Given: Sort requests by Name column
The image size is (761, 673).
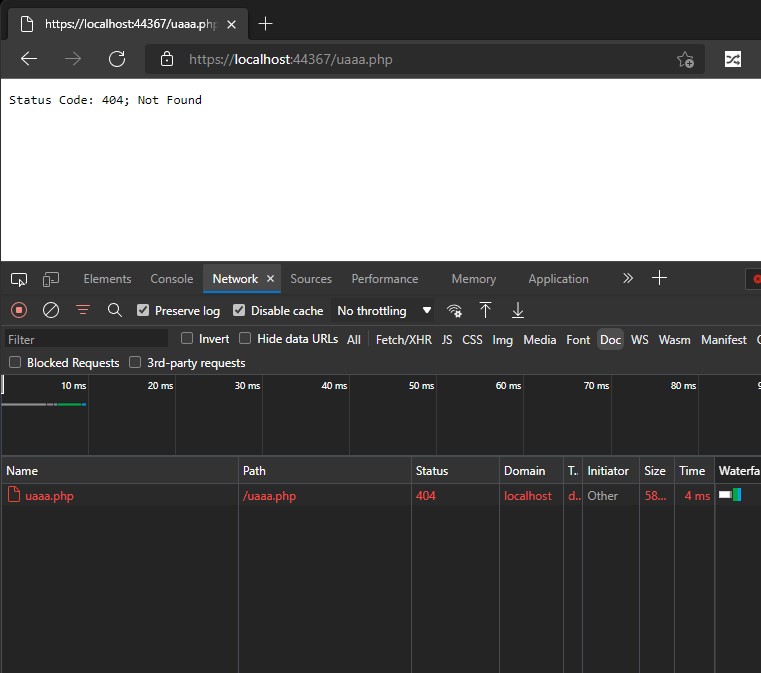Looking at the screenshot, I should point(119,471).
